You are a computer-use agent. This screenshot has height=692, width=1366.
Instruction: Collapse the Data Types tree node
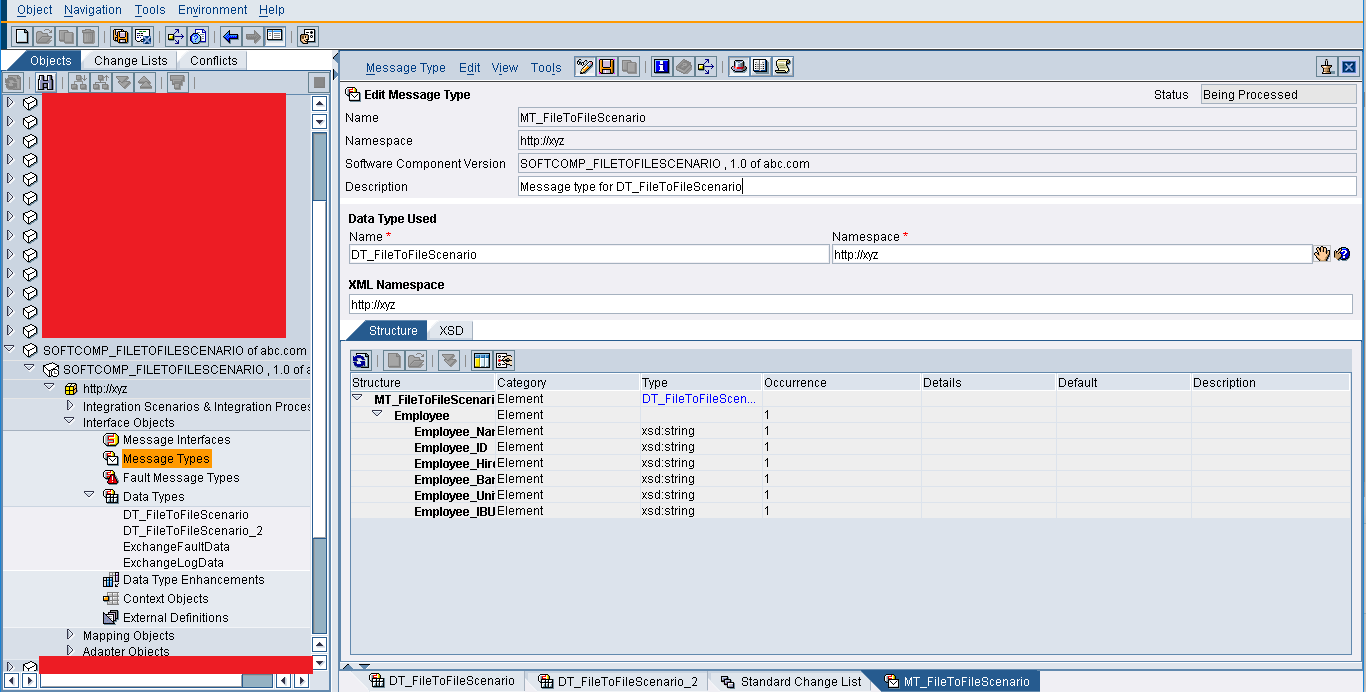pyautogui.click(x=89, y=494)
